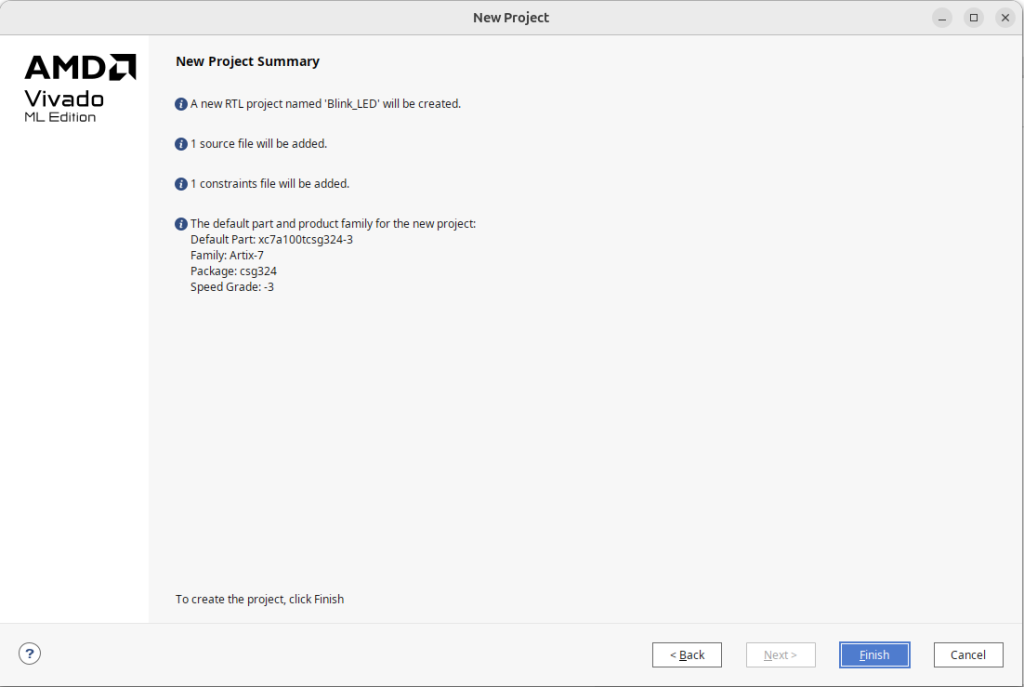
Task: Click the greyed-out Next button
Action: click(x=780, y=655)
